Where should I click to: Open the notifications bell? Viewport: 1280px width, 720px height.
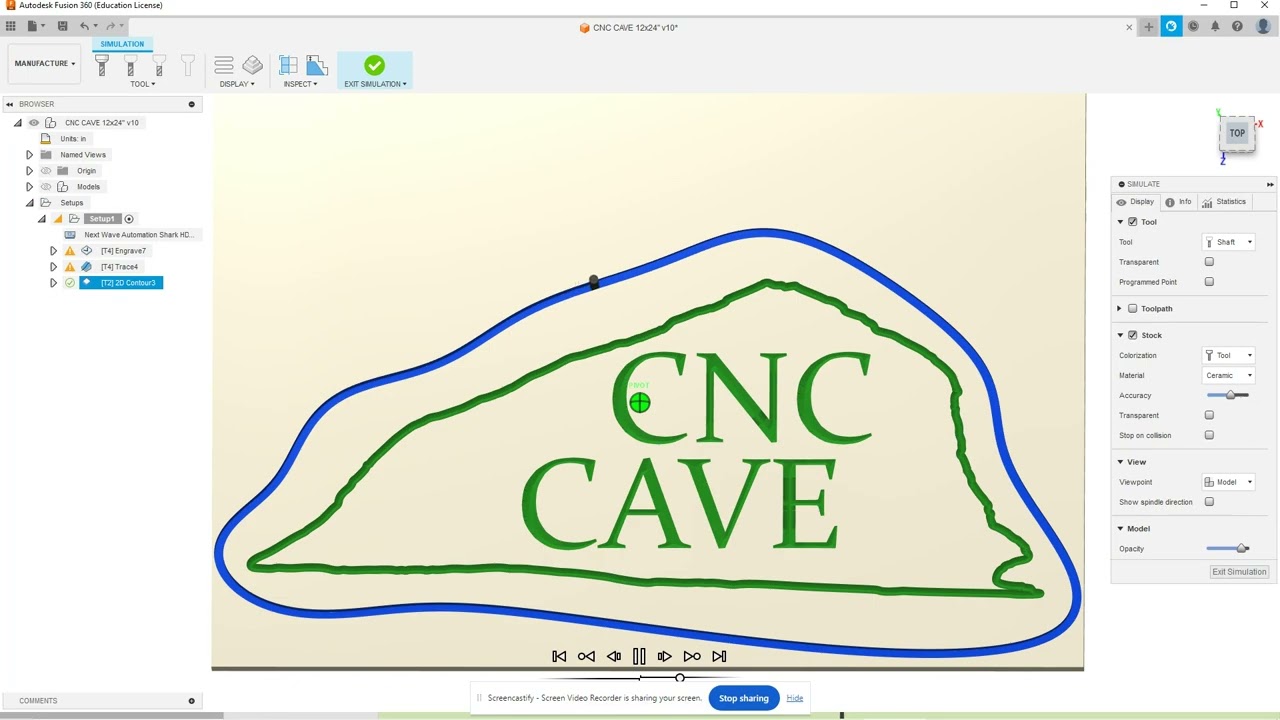click(x=1215, y=27)
